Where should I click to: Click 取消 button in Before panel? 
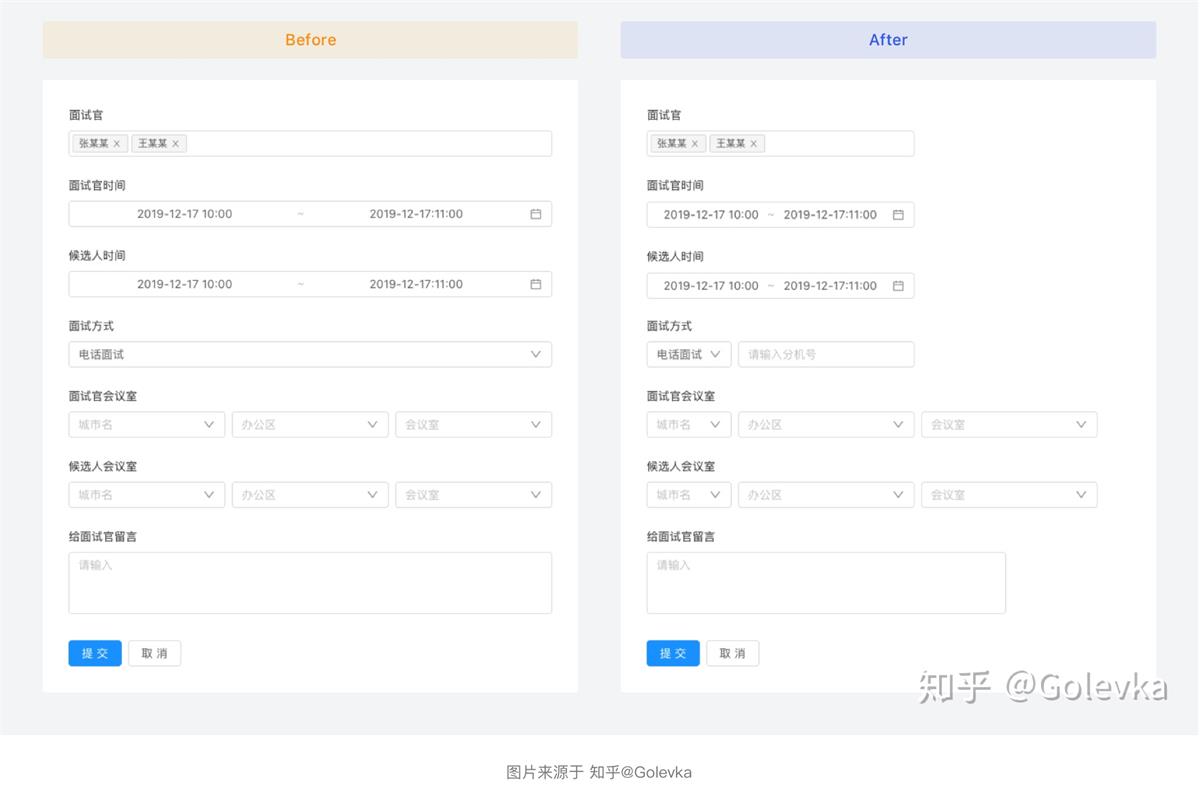[x=154, y=653]
